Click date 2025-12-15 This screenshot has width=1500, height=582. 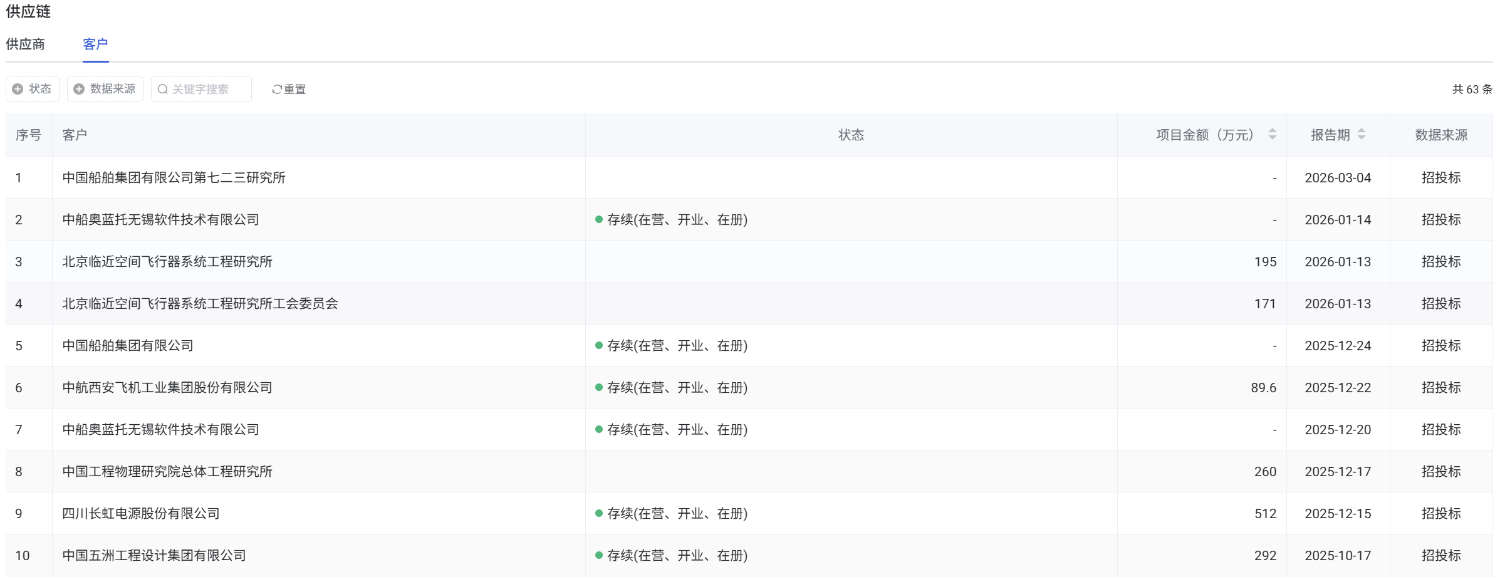click(1338, 514)
